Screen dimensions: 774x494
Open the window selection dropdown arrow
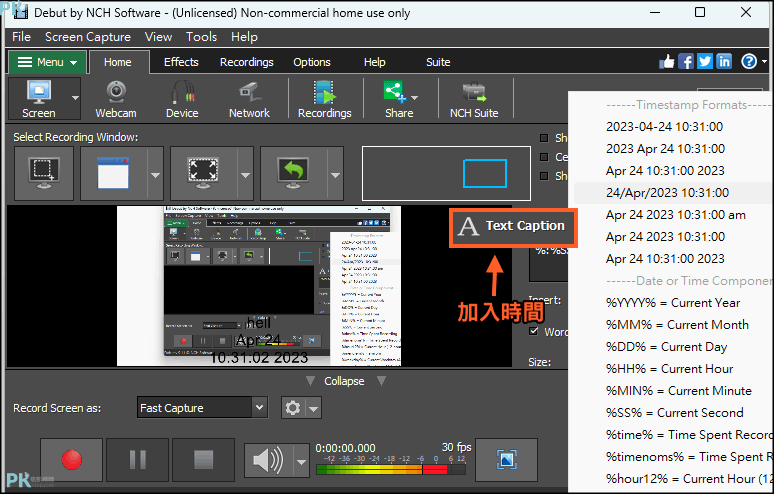pos(155,175)
